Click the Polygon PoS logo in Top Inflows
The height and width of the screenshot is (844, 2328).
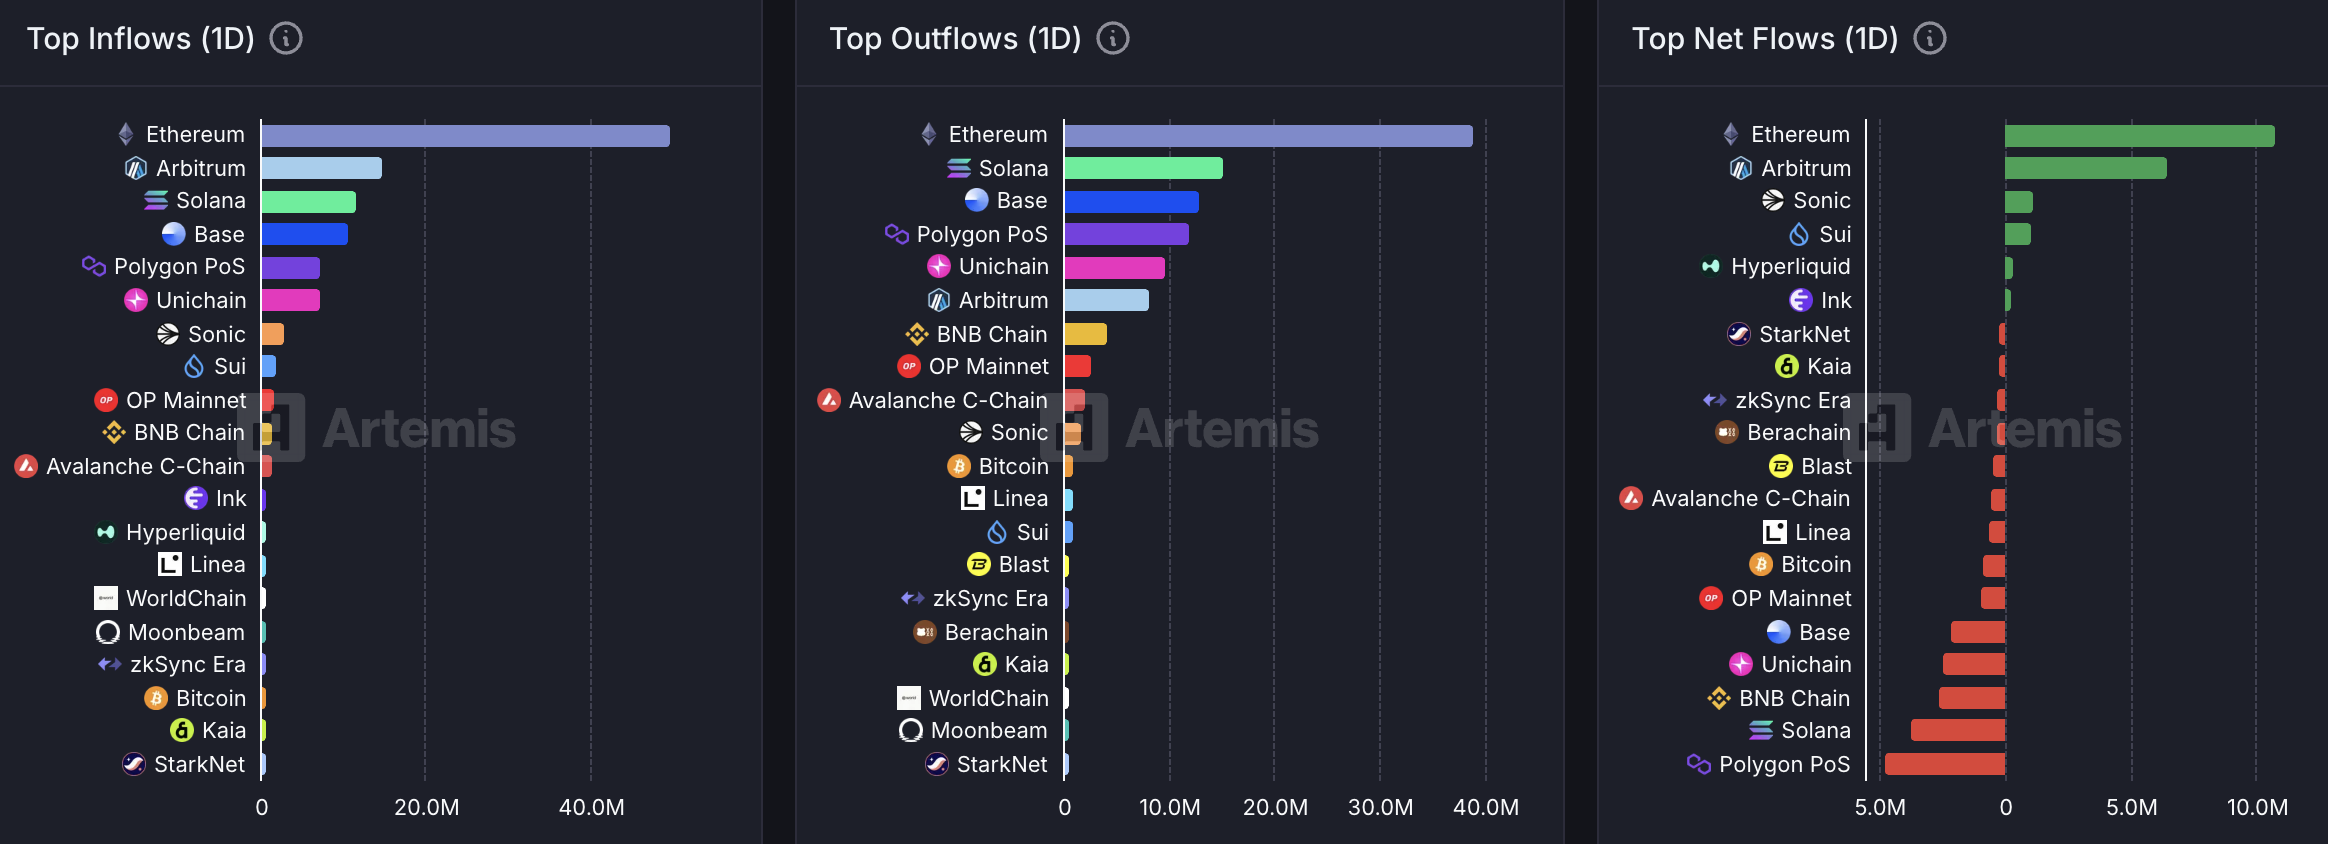pyautogui.click(x=94, y=266)
